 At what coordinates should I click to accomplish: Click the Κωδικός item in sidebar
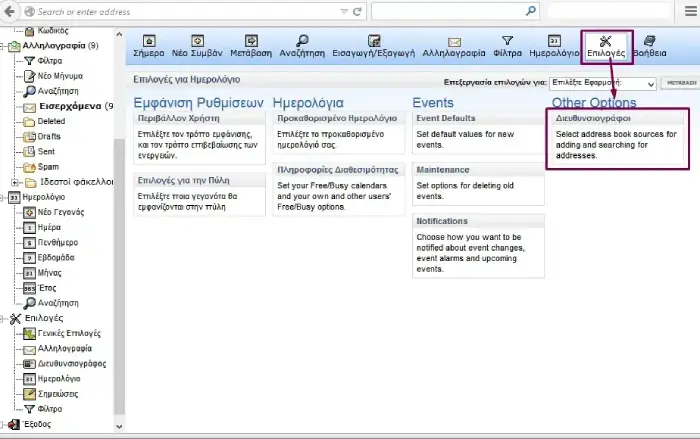53,31
